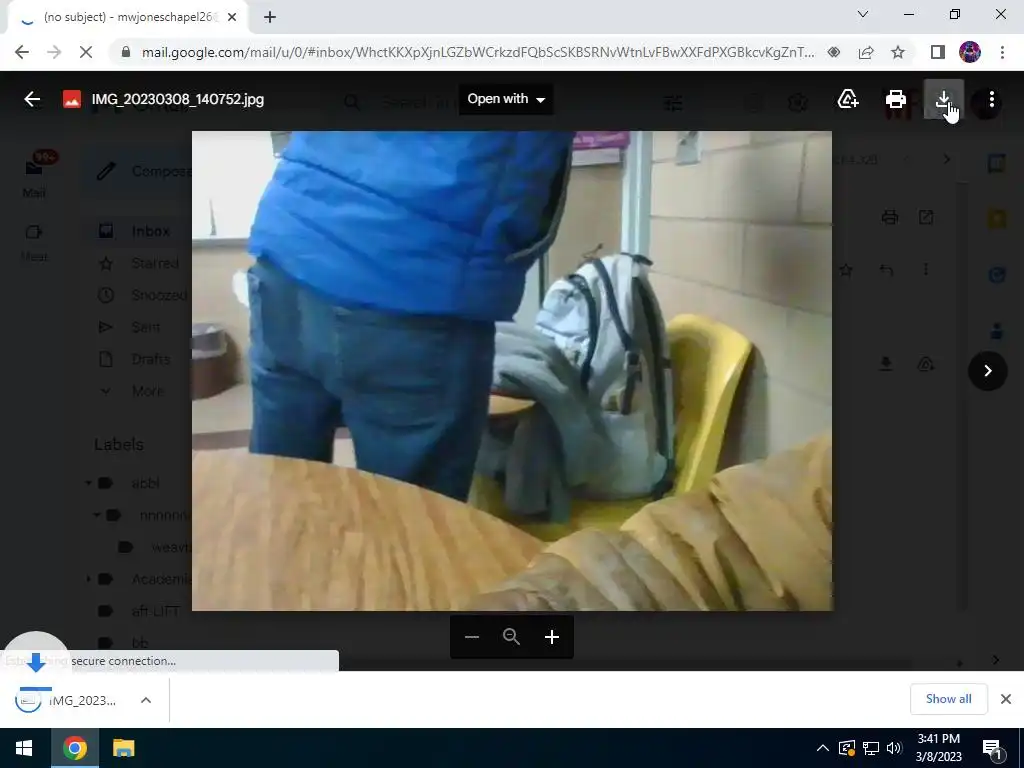Open the Chrome profile avatar

tap(970, 52)
